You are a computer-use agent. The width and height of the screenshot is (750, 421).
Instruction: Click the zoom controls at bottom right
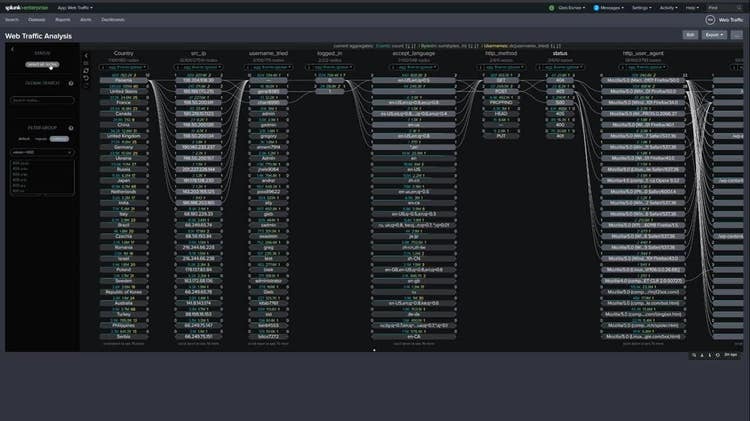[704, 354]
